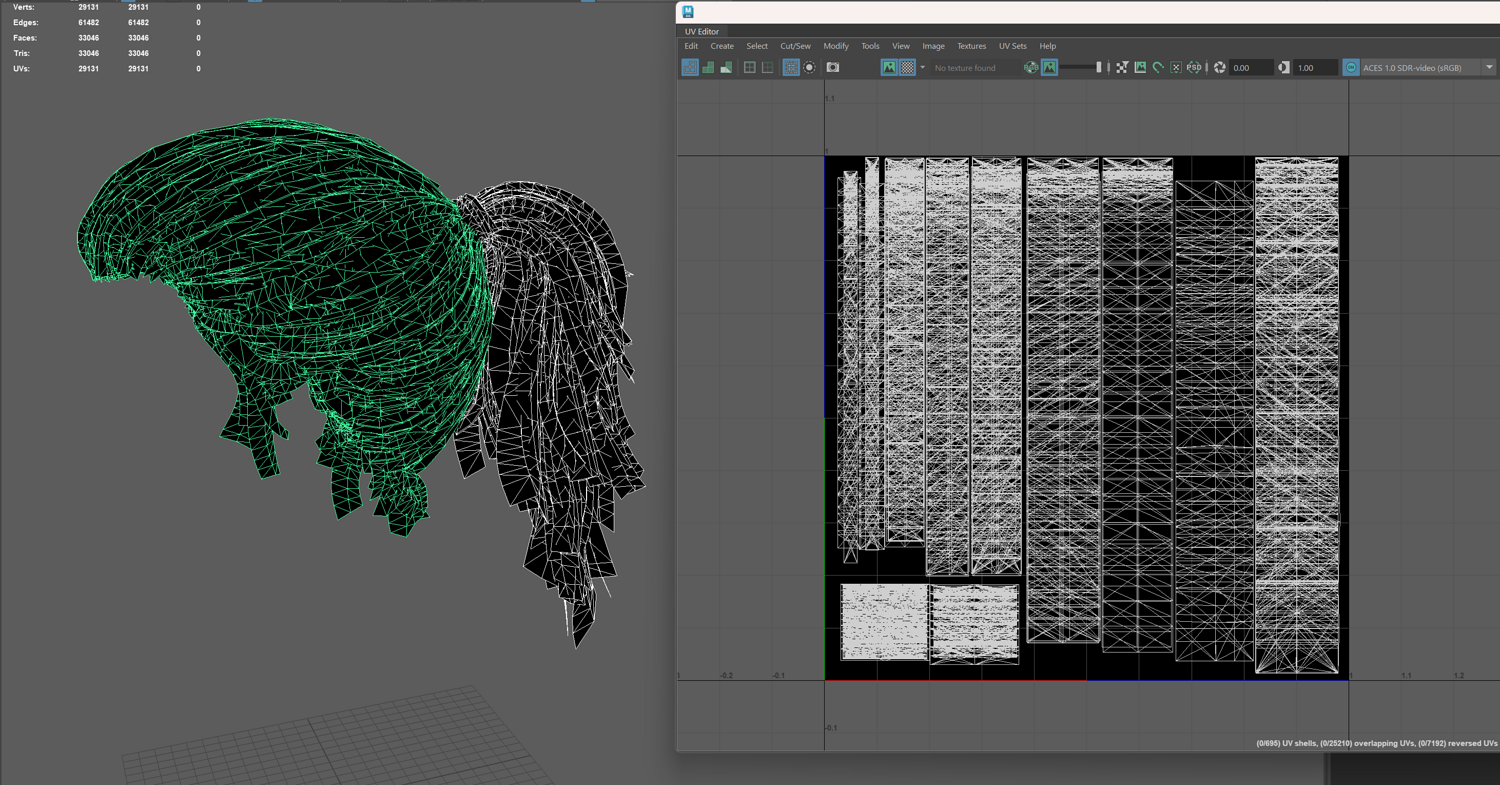Open the Edit menu in UV Editor
1500x785 pixels.
[691, 46]
